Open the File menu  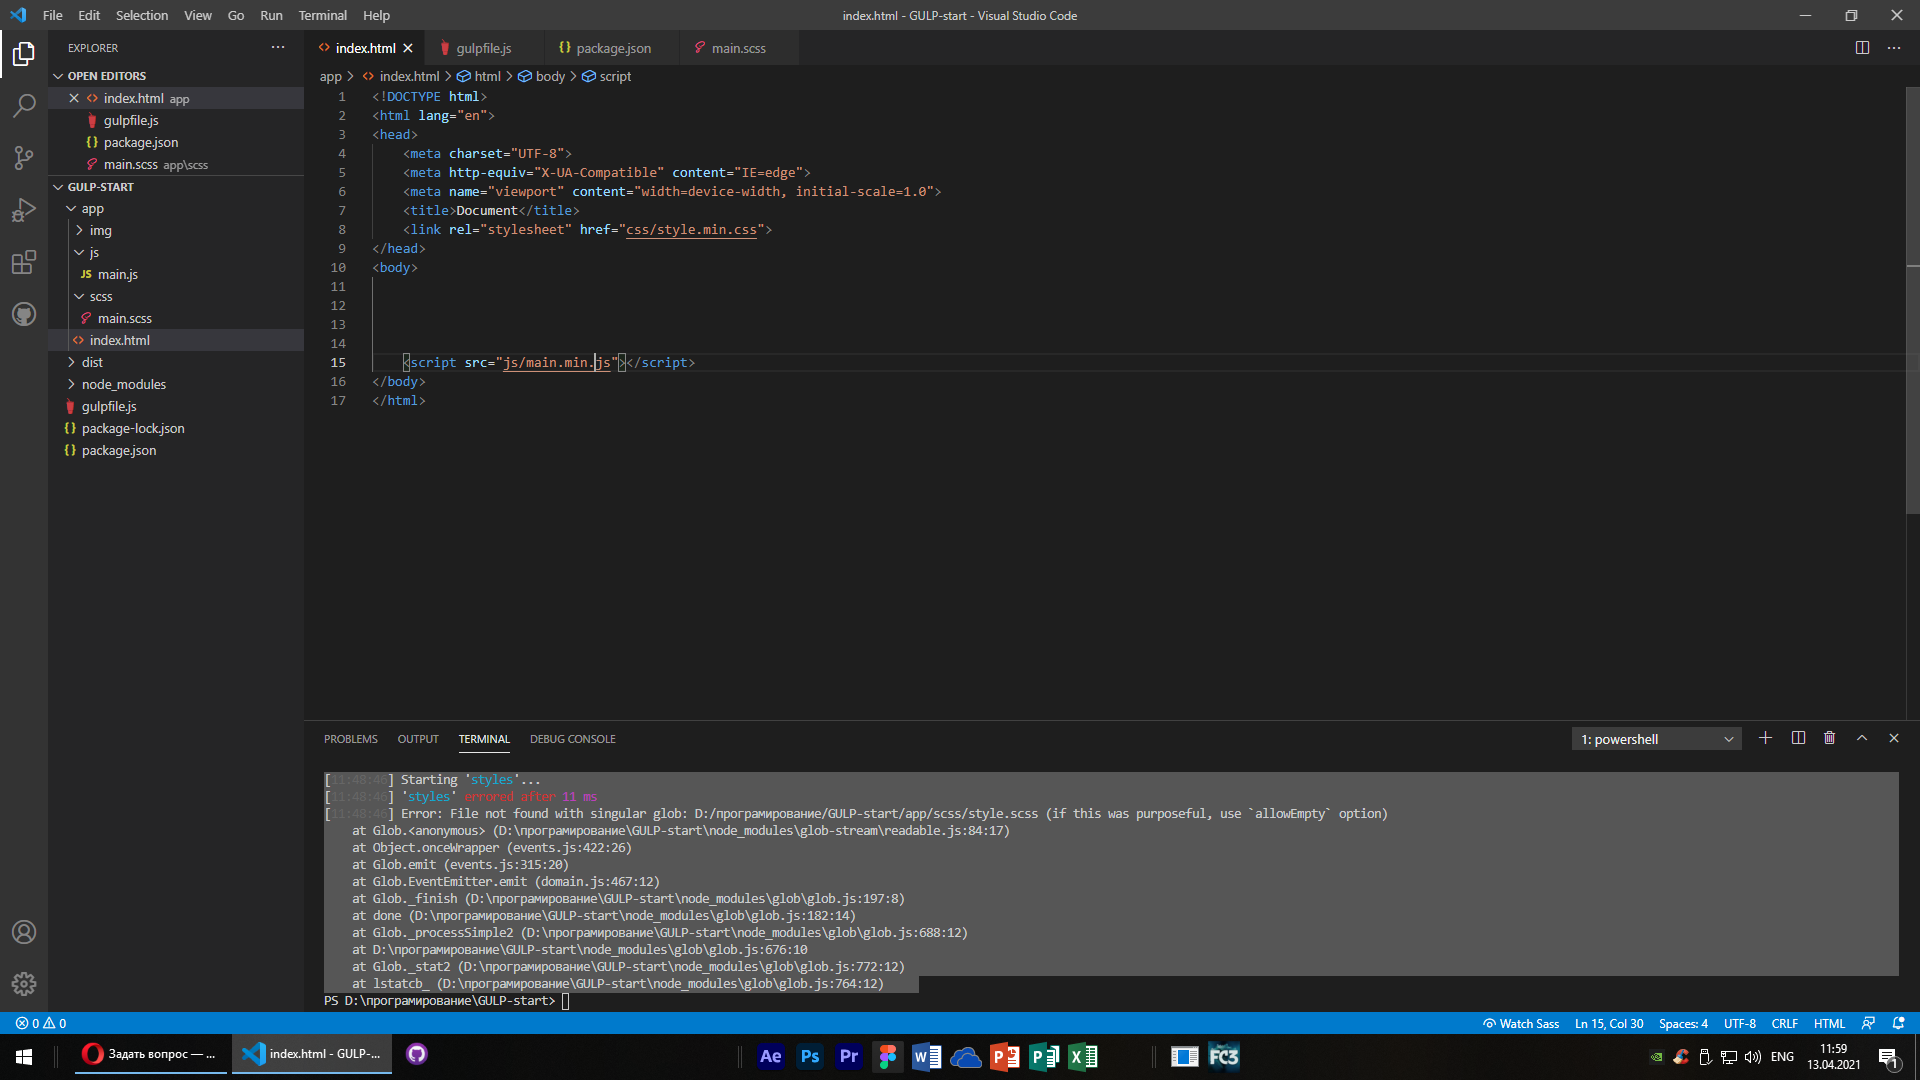pos(53,15)
